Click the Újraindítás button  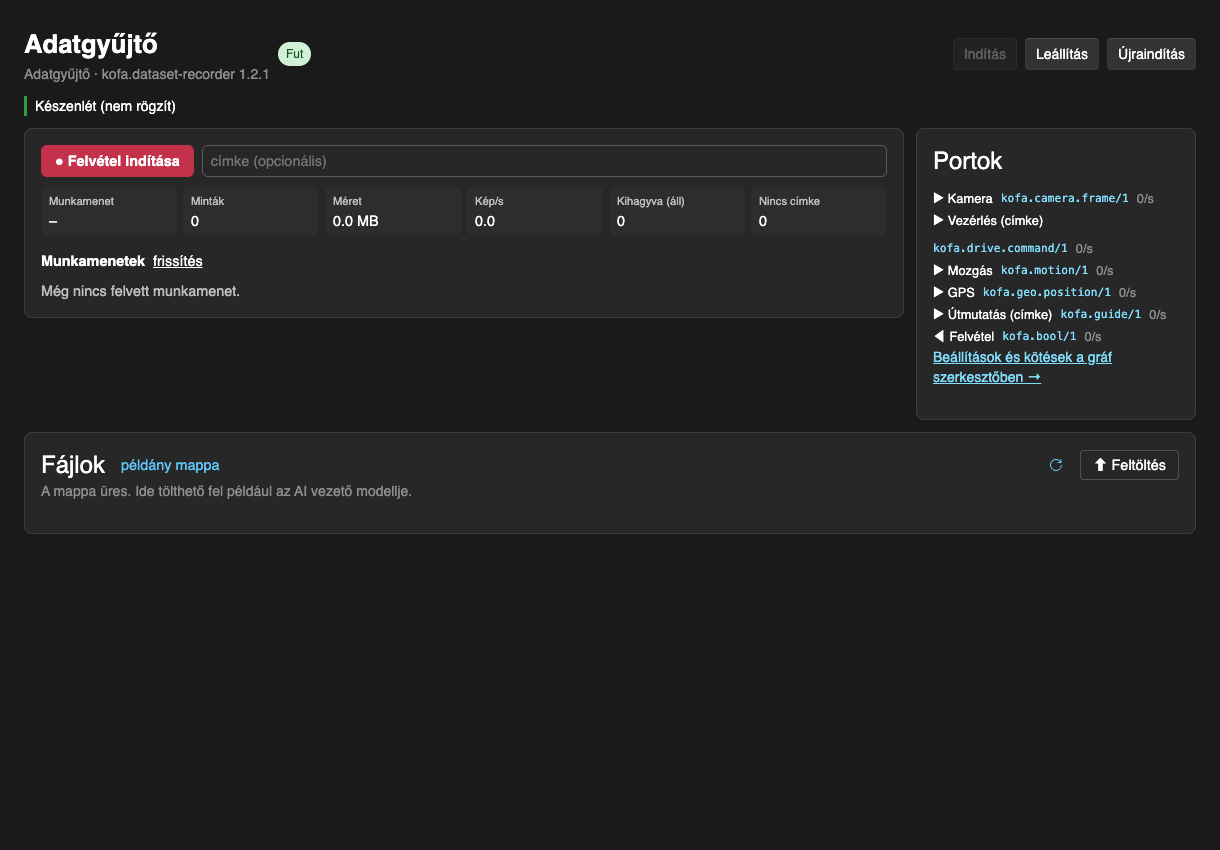tap(1151, 54)
